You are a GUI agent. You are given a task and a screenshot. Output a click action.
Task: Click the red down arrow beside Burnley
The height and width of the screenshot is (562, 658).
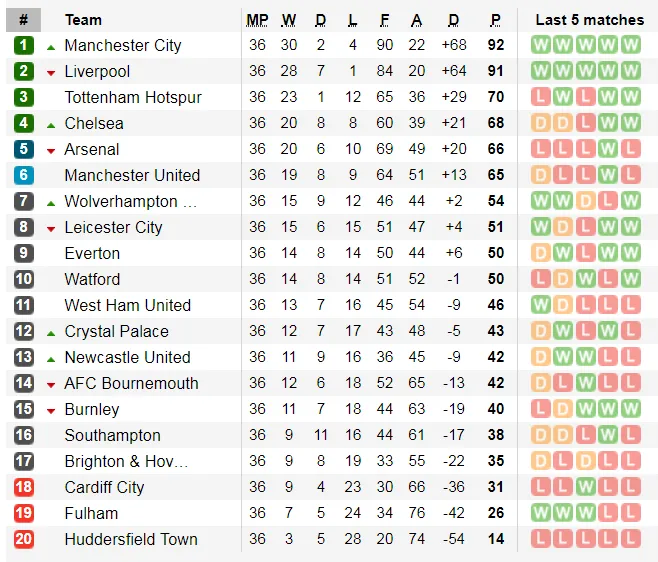pos(51,410)
